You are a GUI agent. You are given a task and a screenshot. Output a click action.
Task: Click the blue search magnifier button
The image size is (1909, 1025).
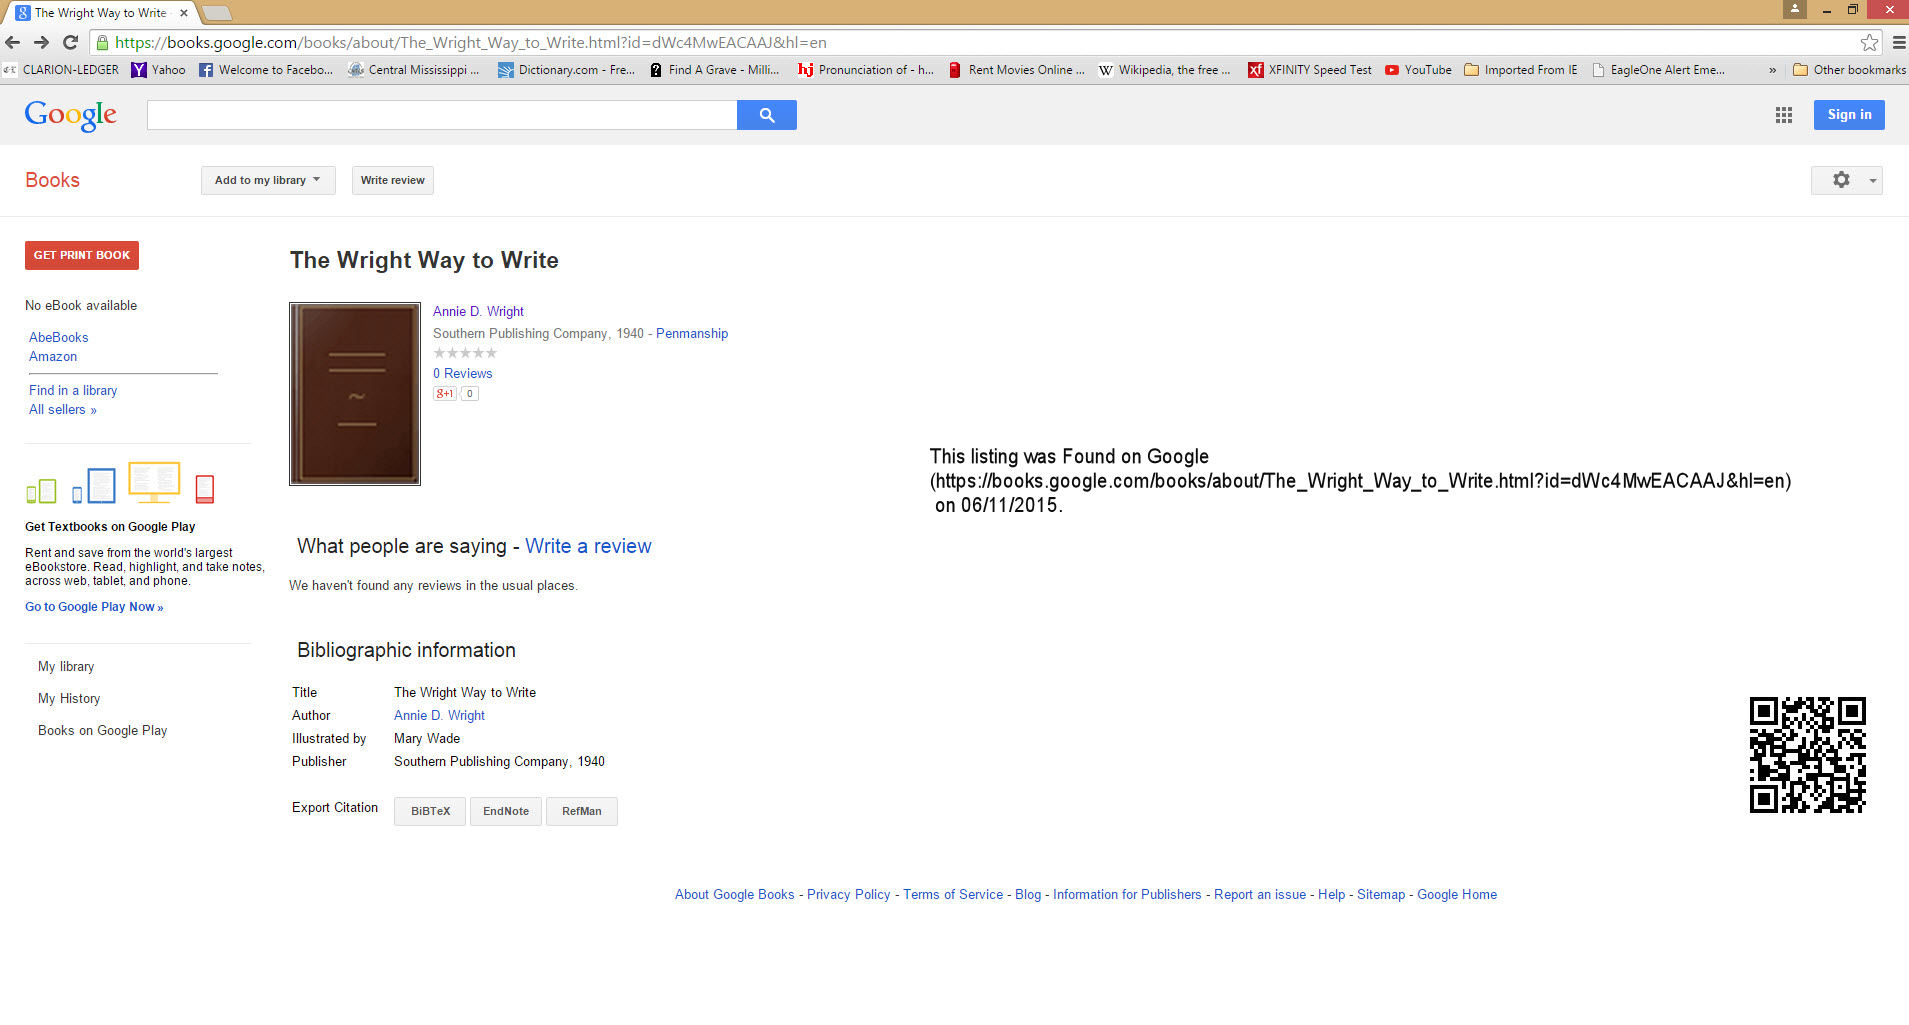click(766, 115)
